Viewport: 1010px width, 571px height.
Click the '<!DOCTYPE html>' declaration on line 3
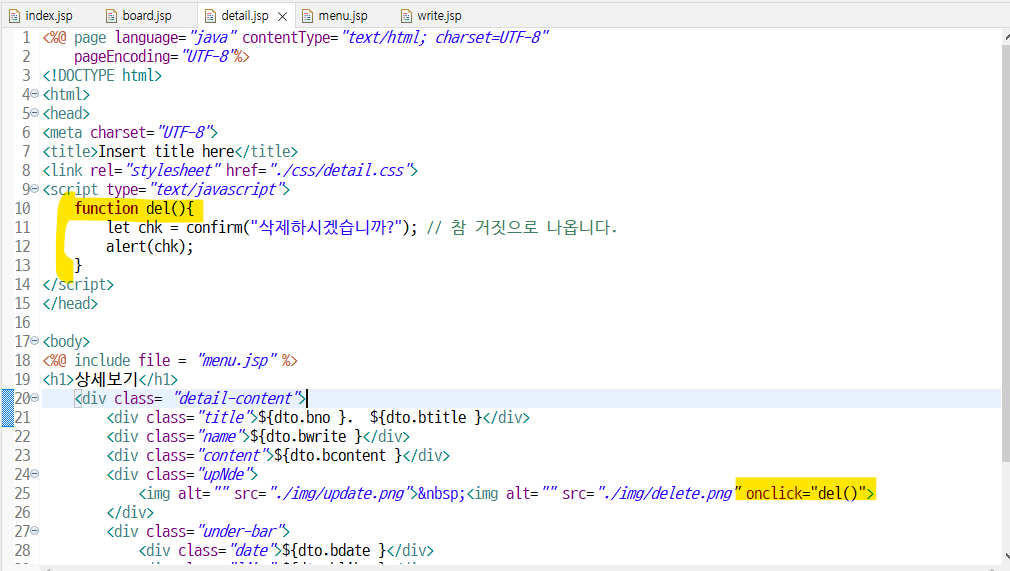[x=102, y=75]
